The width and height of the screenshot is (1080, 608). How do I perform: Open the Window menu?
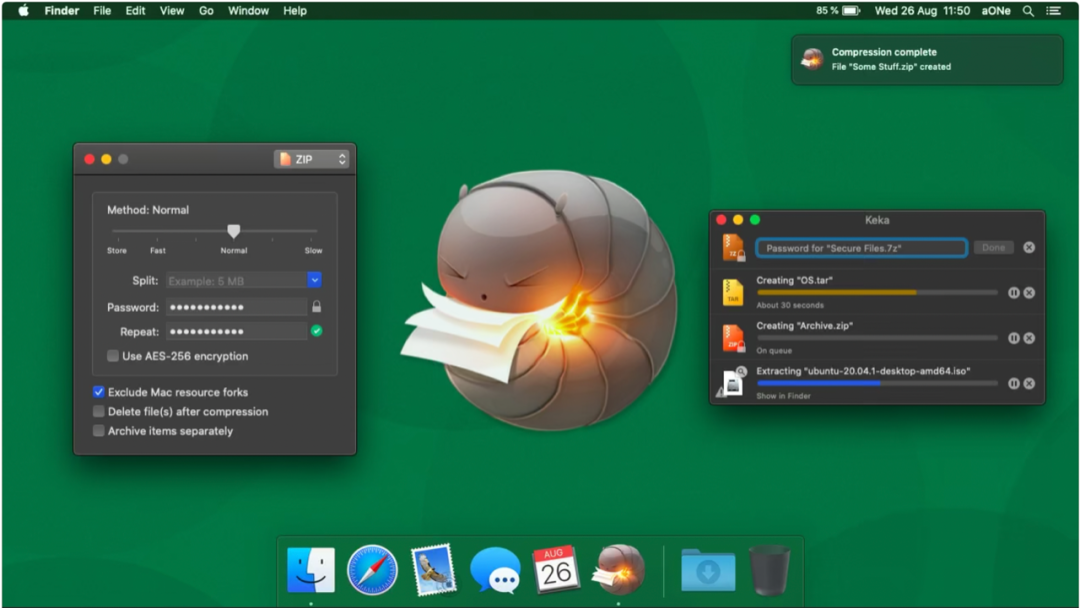point(248,10)
